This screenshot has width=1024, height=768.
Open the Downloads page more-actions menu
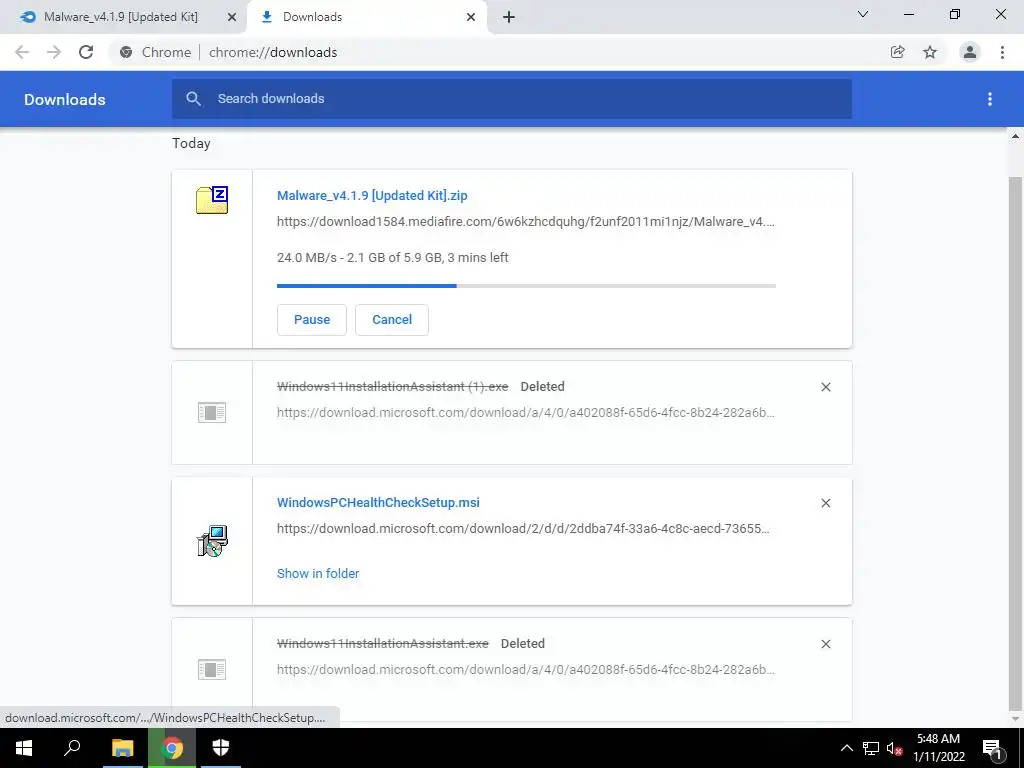[990, 99]
